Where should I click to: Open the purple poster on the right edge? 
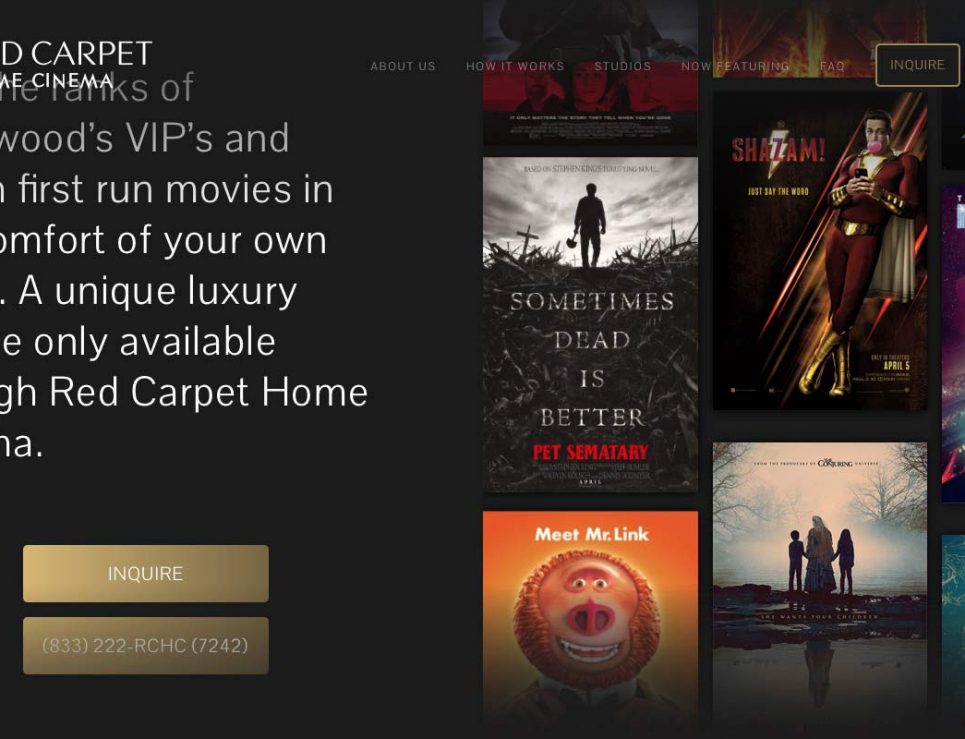click(953, 345)
